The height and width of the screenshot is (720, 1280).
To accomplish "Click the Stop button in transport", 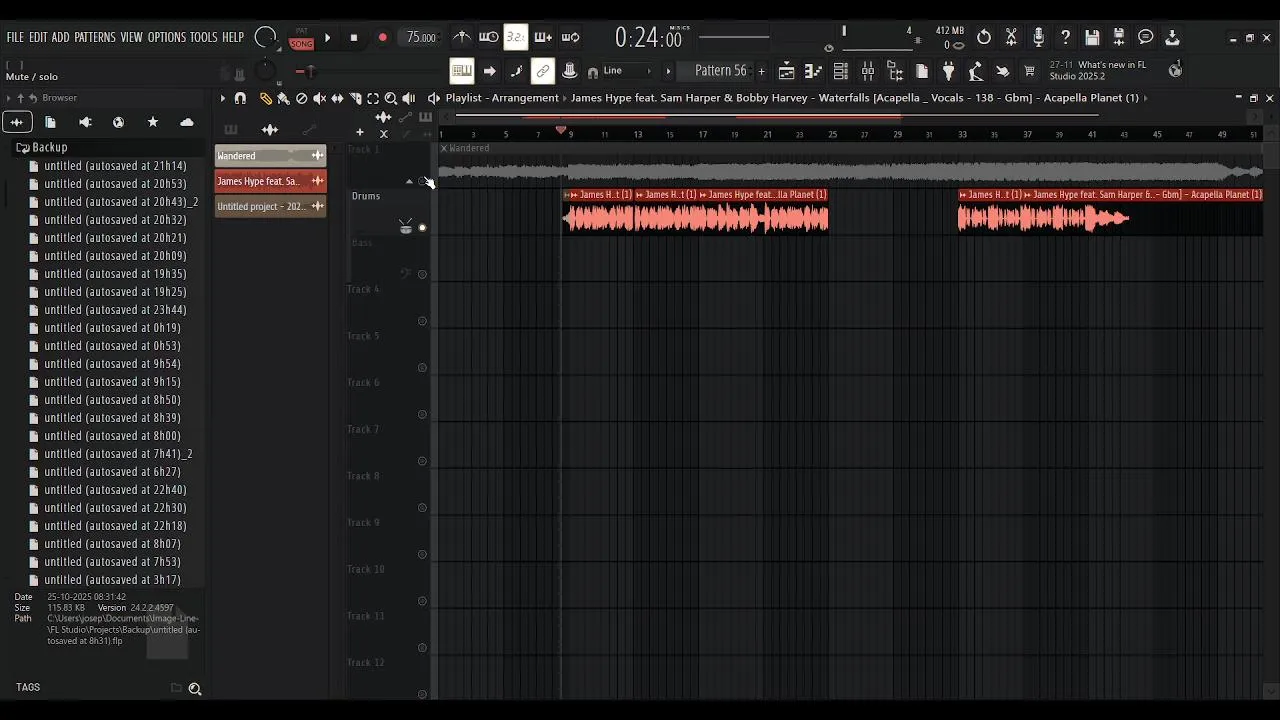I will 354,38.
